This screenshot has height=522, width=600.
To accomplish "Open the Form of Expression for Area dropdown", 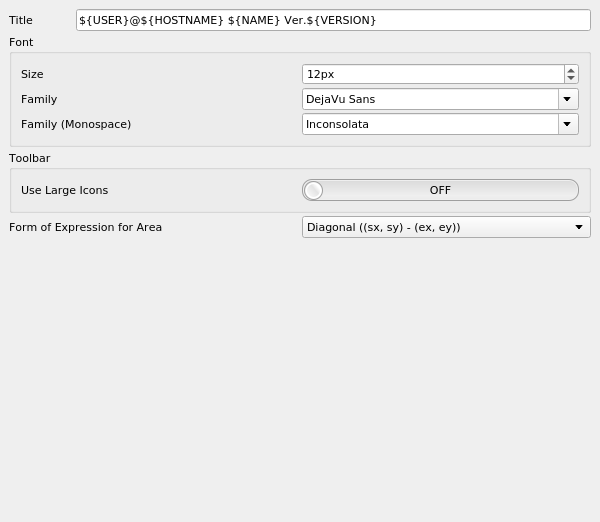I will point(446,227).
